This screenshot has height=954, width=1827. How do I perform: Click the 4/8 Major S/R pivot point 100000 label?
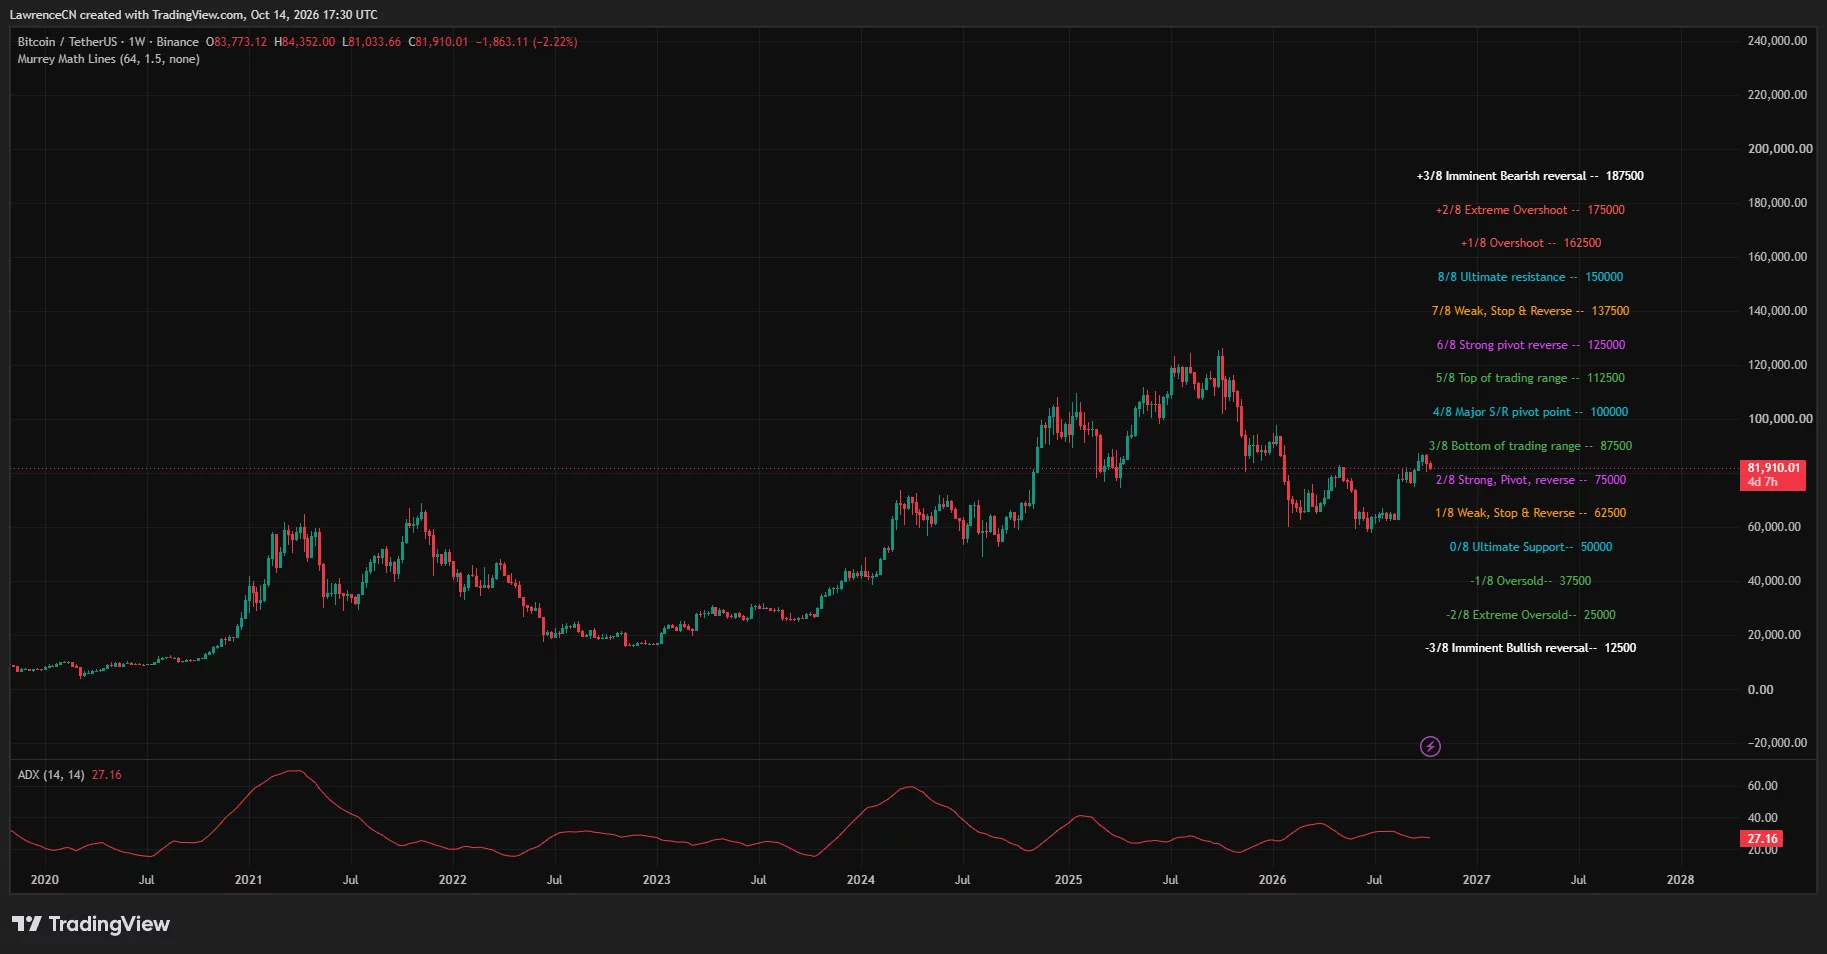[x=1530, y=412]
